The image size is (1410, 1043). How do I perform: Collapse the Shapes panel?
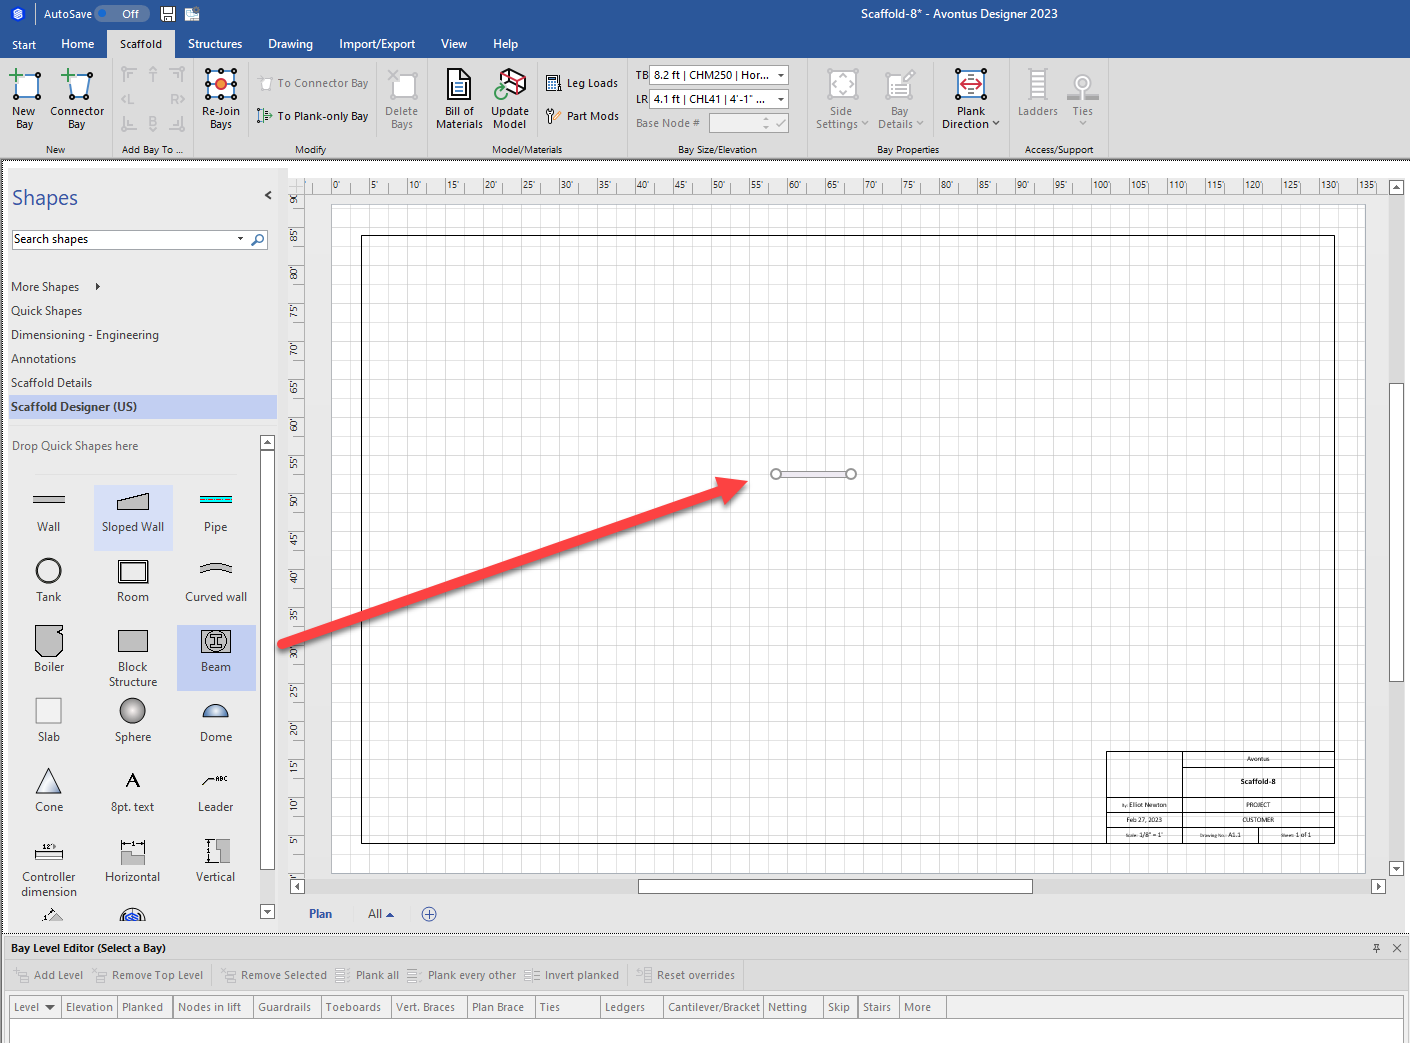pos(268,195)
